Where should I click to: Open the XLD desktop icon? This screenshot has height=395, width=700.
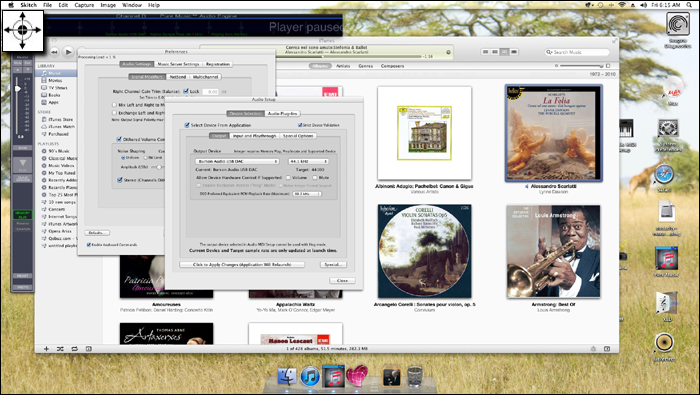(x=667, y=304)
